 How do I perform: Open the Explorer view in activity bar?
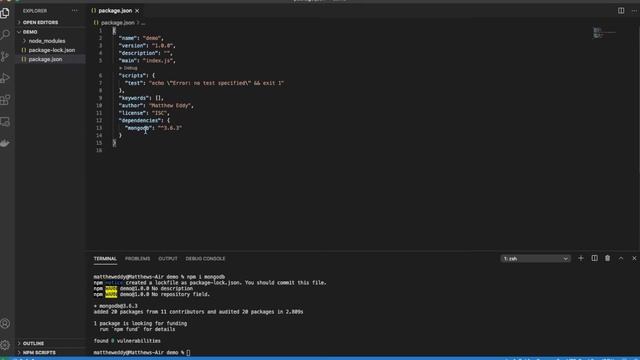(x=5, y=13)
